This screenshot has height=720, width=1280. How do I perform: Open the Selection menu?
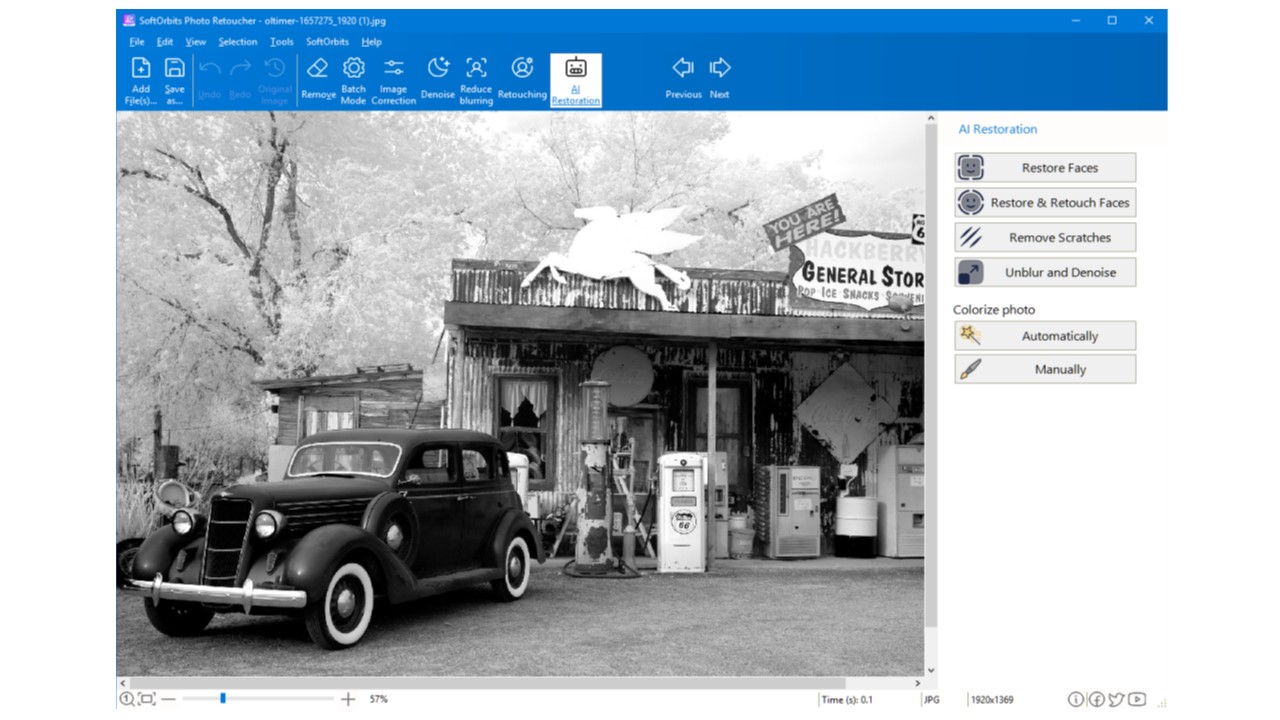point(238,42)
